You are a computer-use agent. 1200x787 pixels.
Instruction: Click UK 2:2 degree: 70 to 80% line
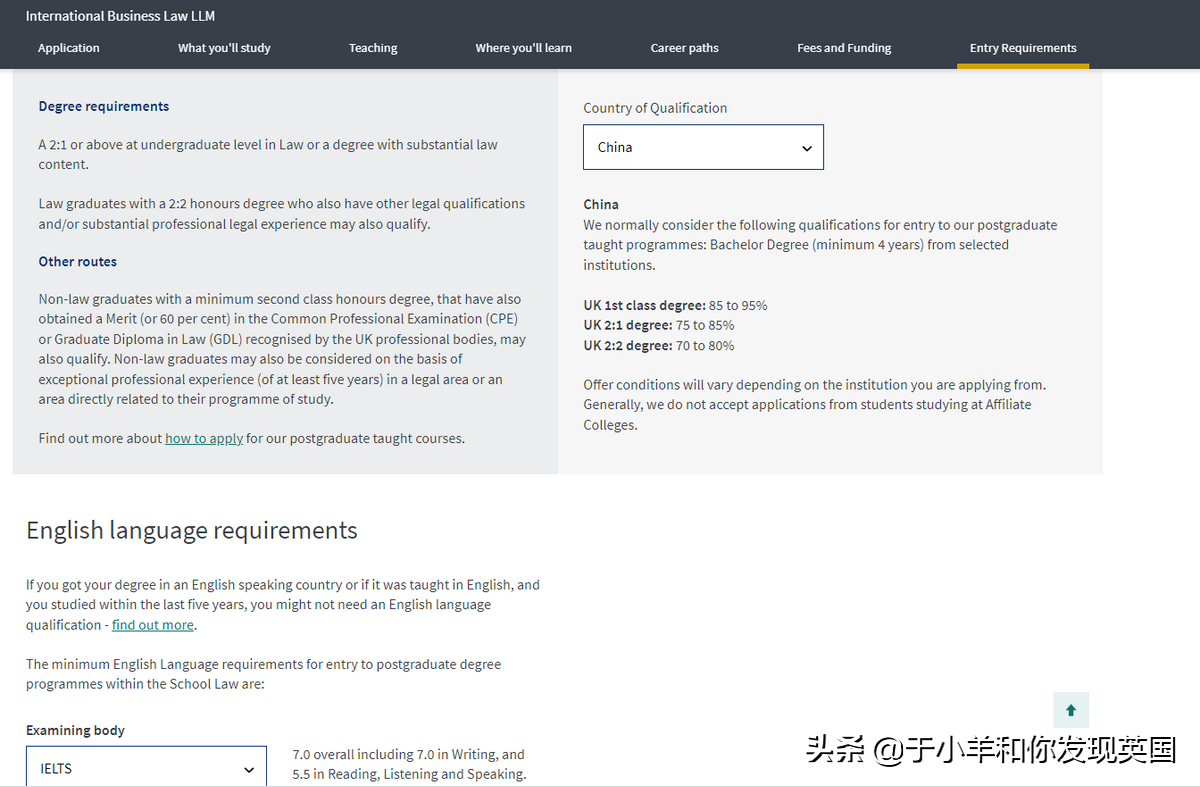point(659,345)
